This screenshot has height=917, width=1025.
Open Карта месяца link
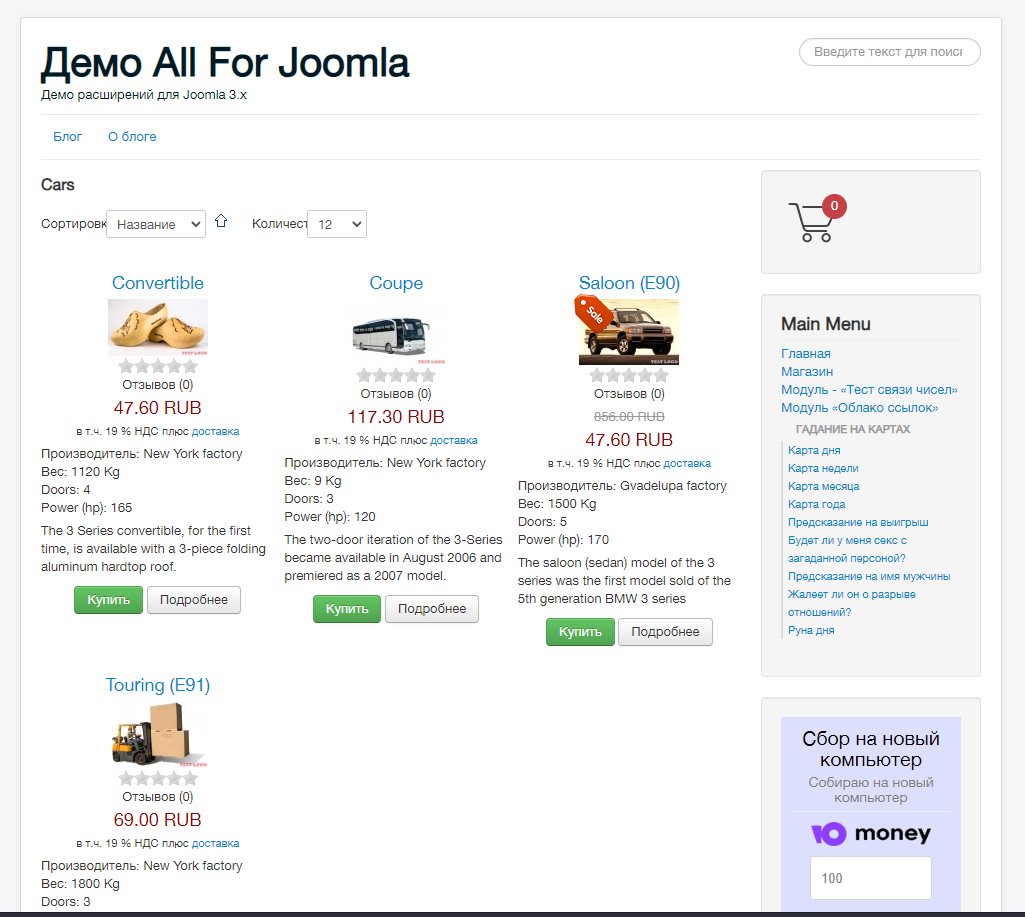(824, 486)
